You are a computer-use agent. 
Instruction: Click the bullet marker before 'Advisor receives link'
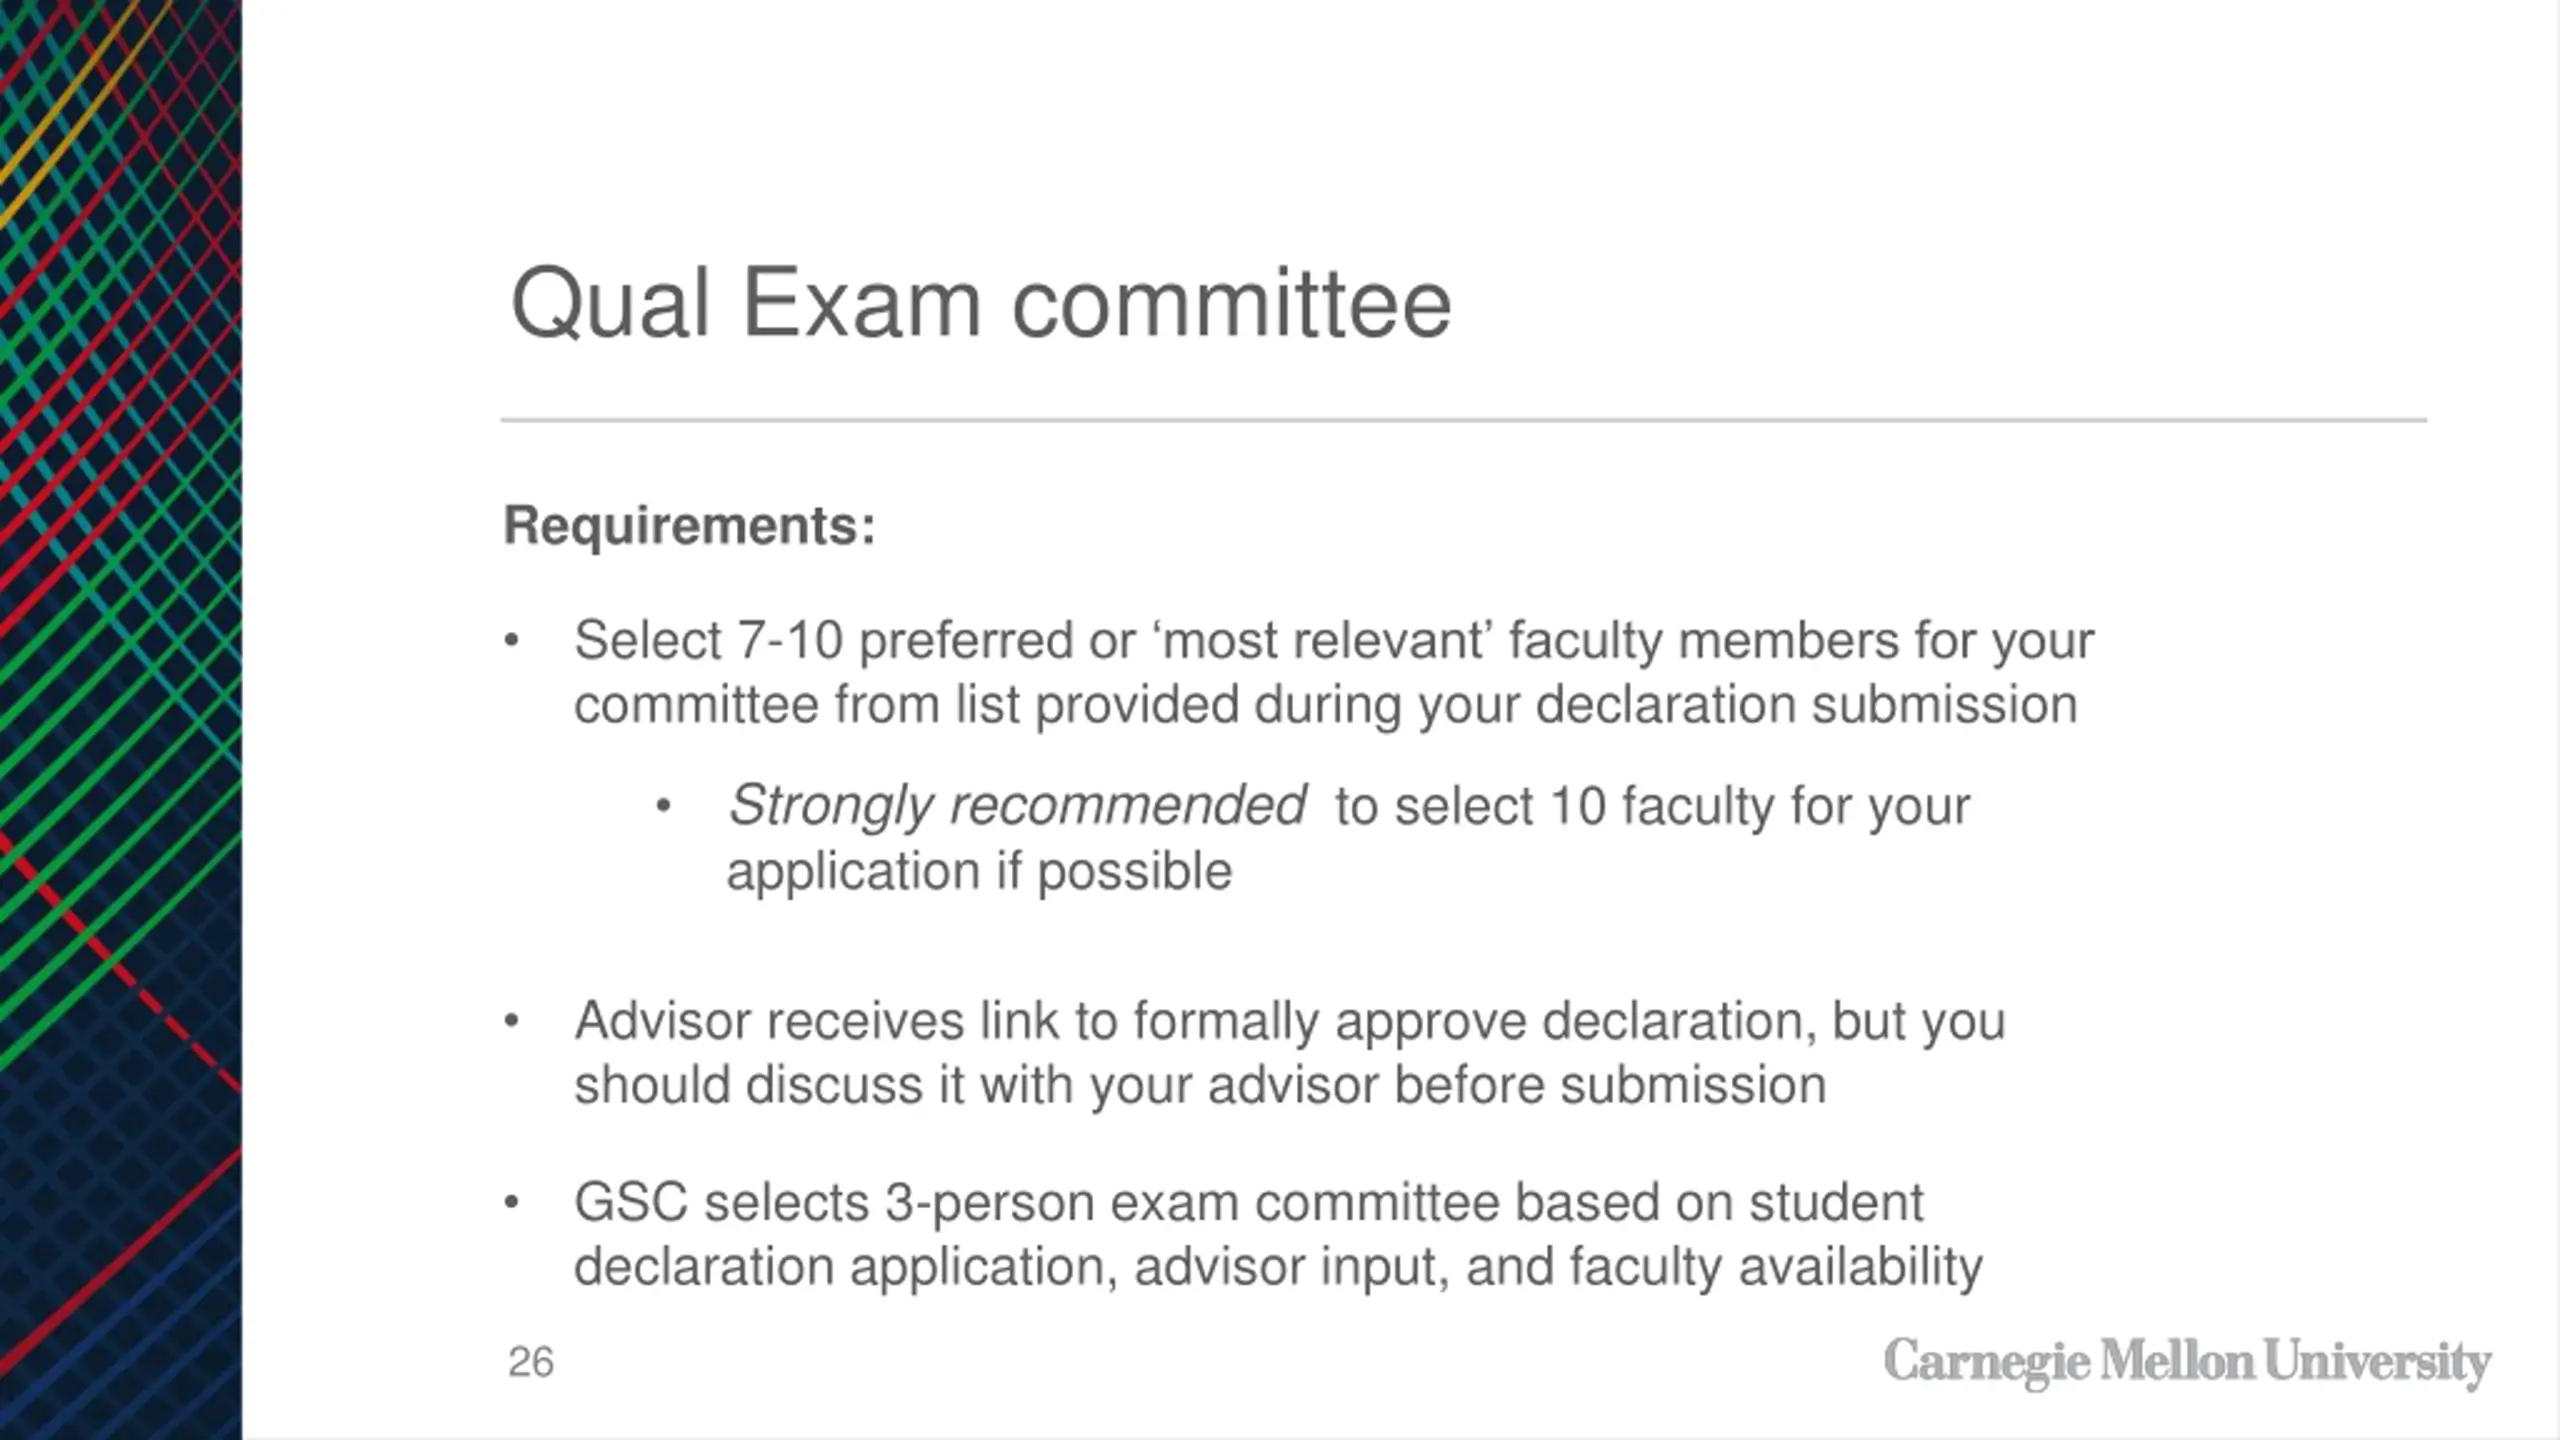pyautogui.click(x=512, y=1021)
